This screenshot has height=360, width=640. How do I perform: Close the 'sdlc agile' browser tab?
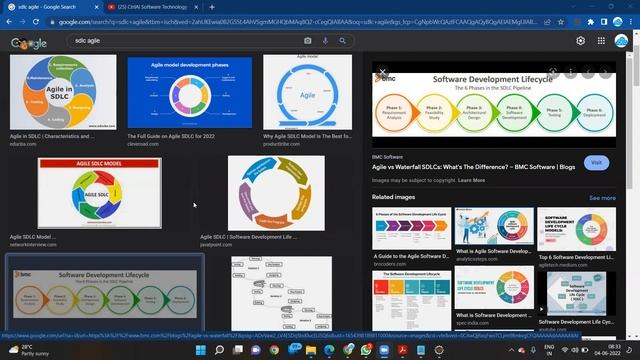(96, 7)
